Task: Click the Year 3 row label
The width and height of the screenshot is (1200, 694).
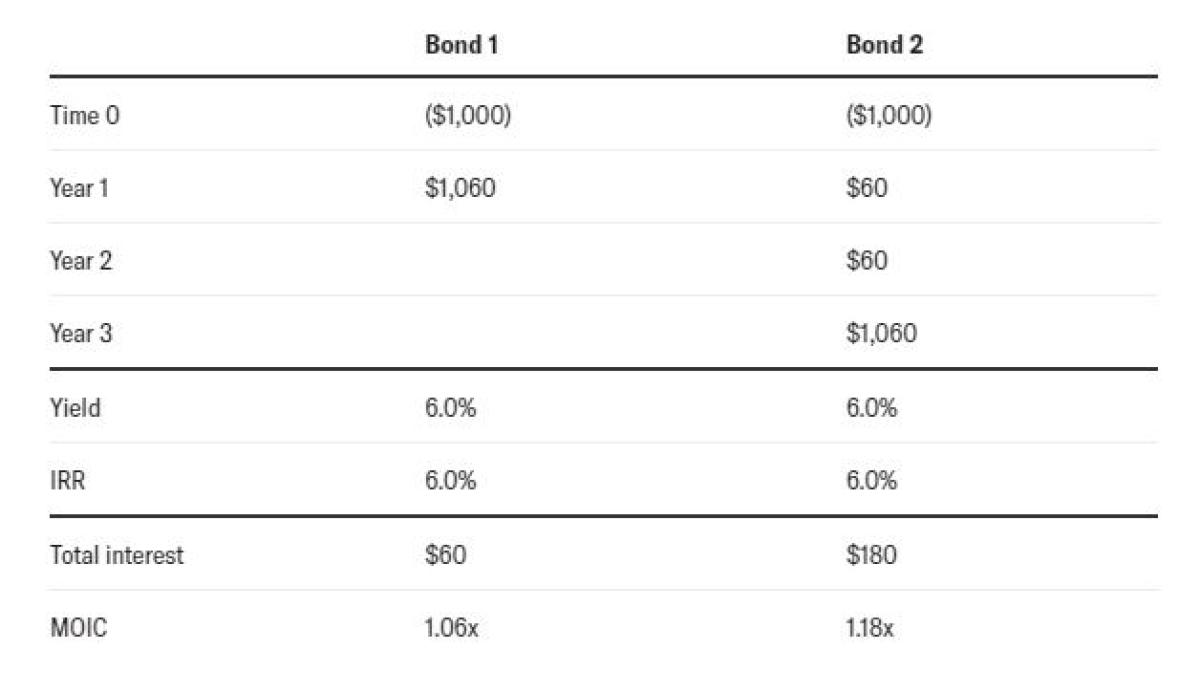Action: coord(81,334)
